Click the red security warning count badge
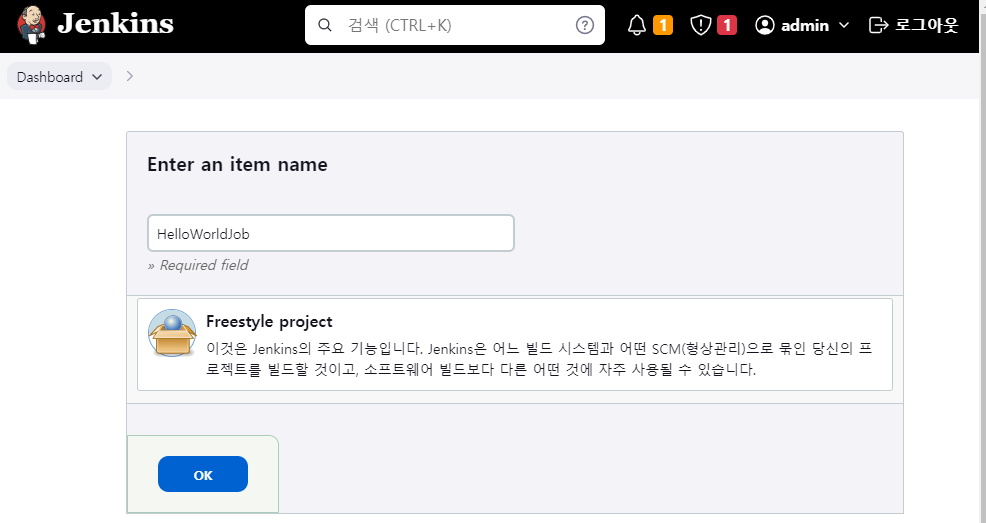Image resolution: width=986 pixels, height=523 pixels. coord(727,25)
